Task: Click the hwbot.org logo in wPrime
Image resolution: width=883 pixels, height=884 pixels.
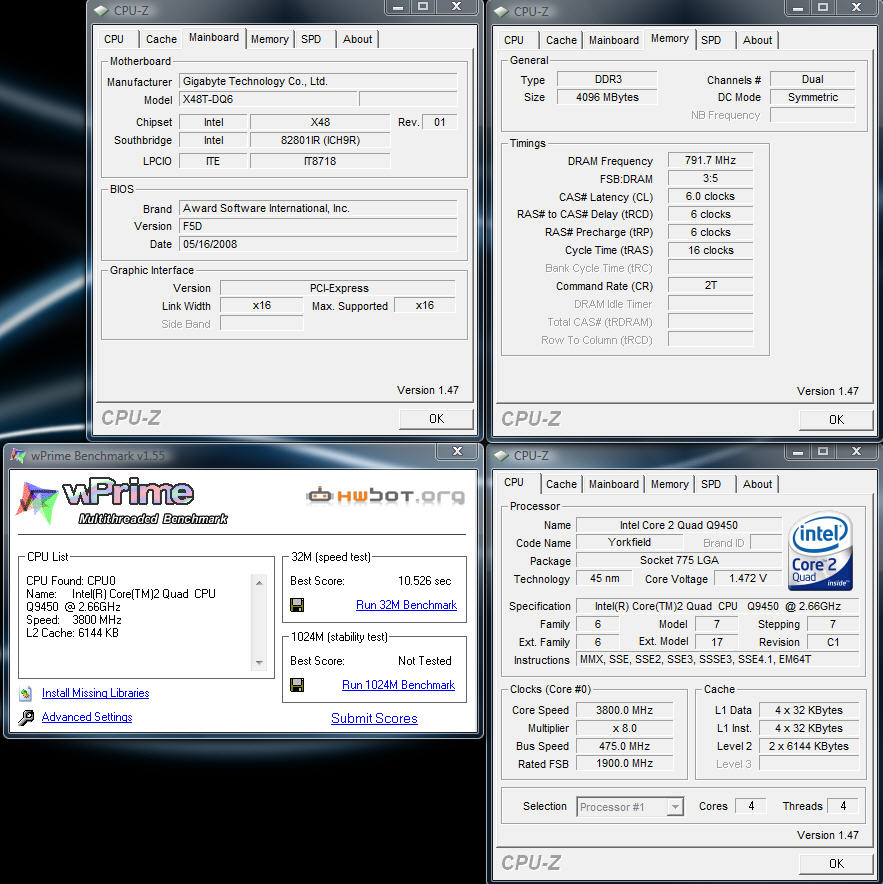Action: (x=386, y=496)
